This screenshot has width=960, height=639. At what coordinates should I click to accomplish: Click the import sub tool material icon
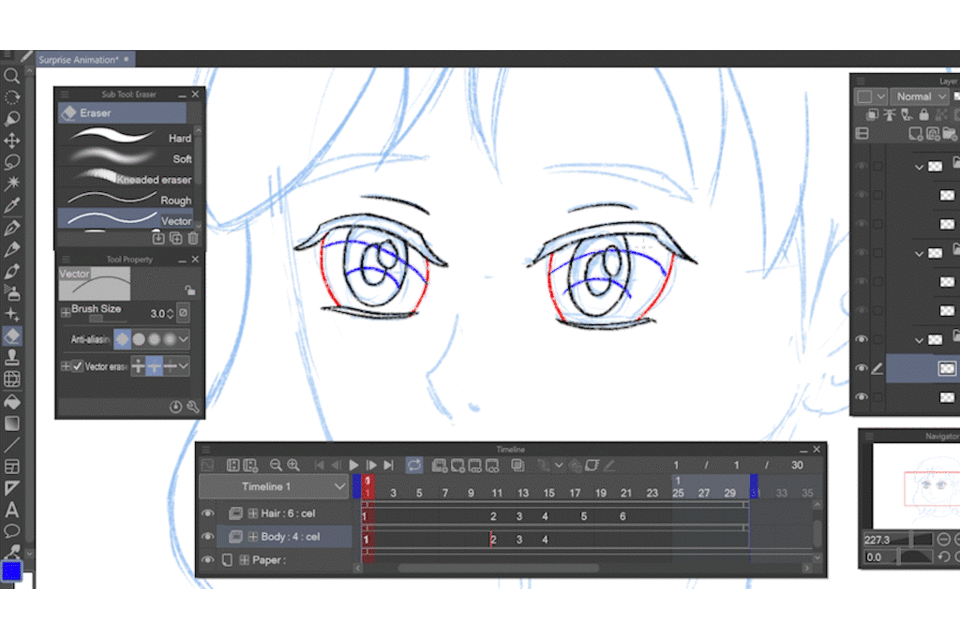click(158, 238)
